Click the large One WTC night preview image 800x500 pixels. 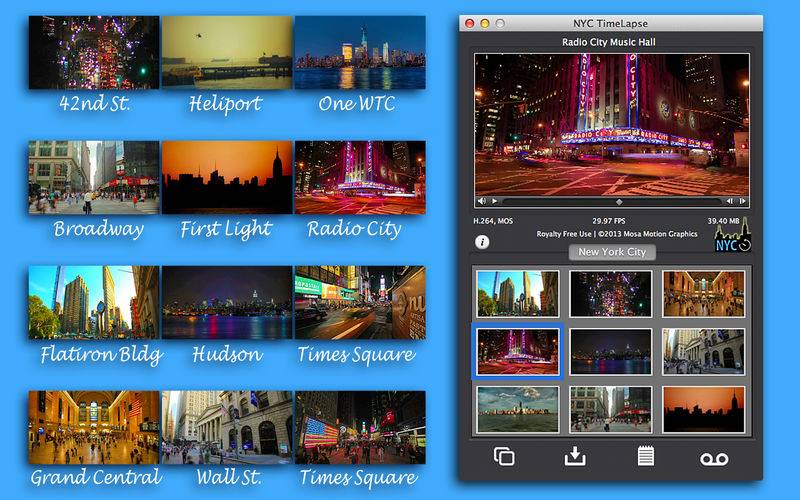[x=360, y=53]
